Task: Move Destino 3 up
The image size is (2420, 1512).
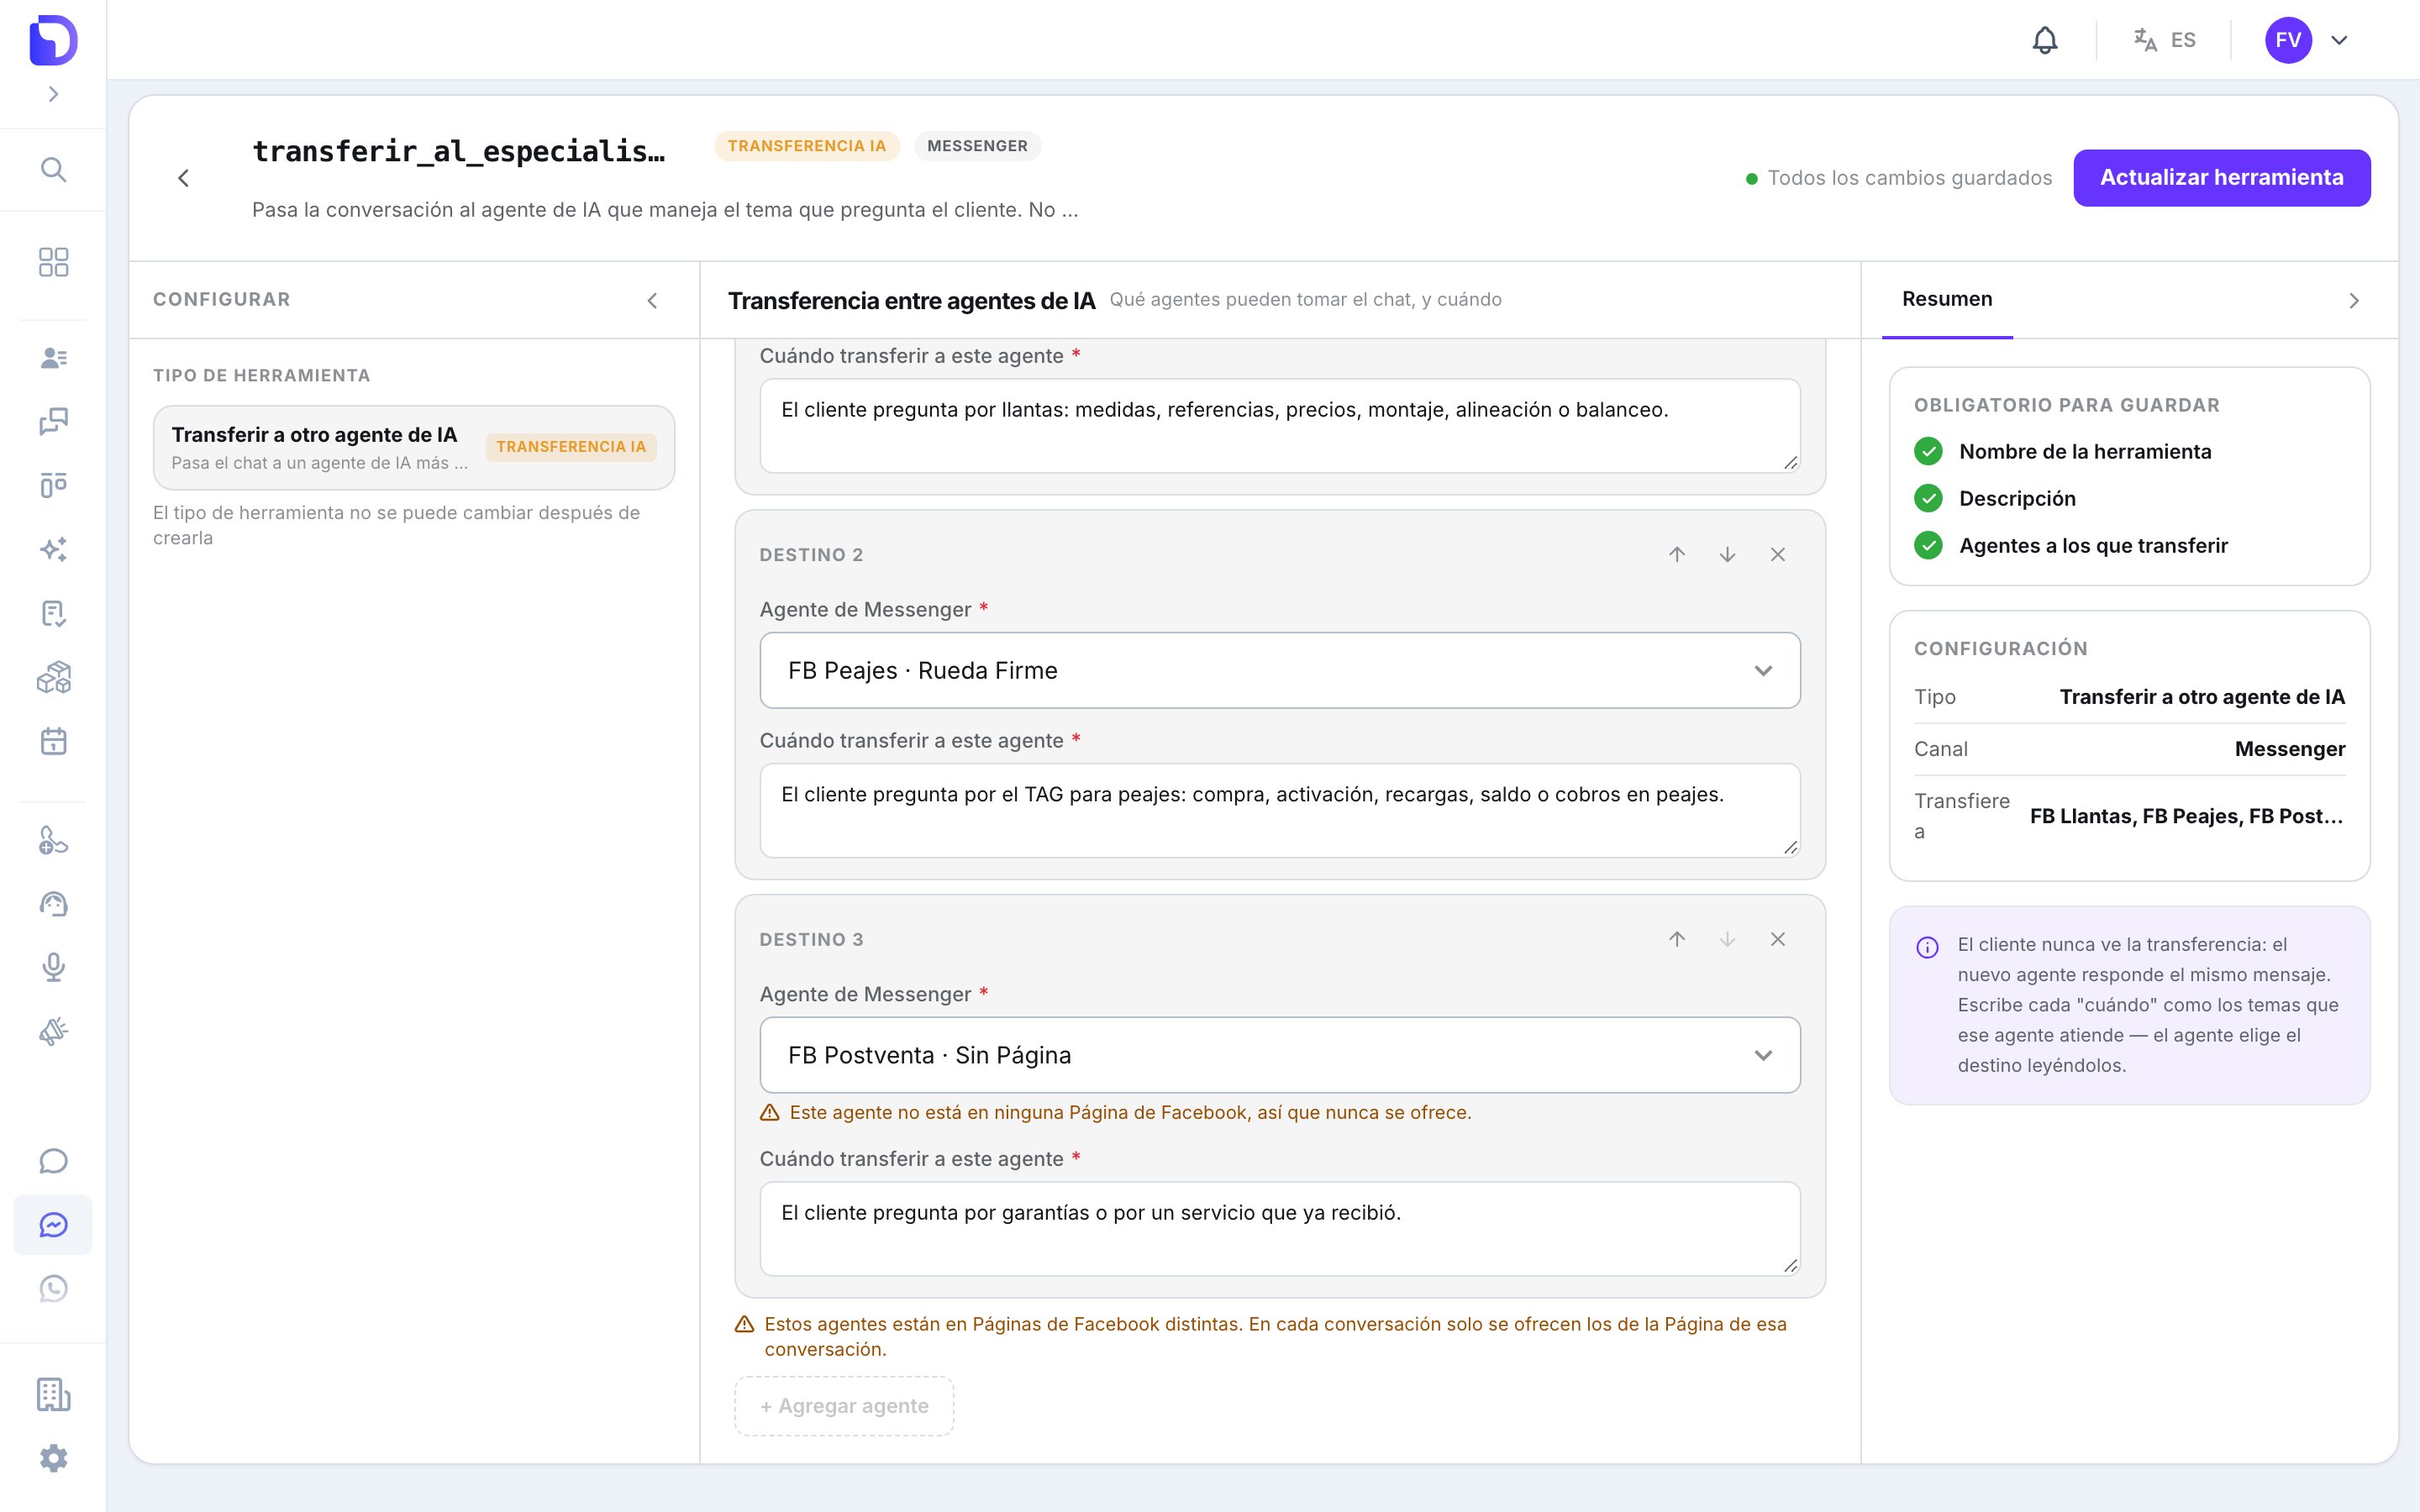Action: (1677, 939)
